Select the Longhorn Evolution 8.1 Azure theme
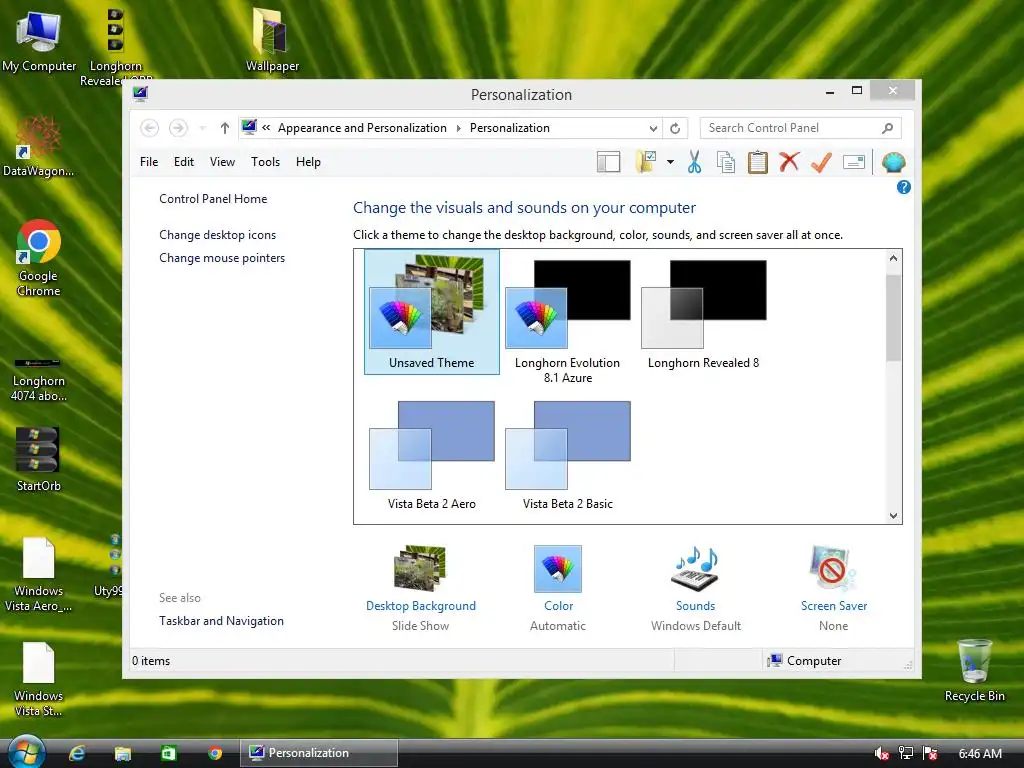This screenshot has width=1024, height=768. coord(568,319)
